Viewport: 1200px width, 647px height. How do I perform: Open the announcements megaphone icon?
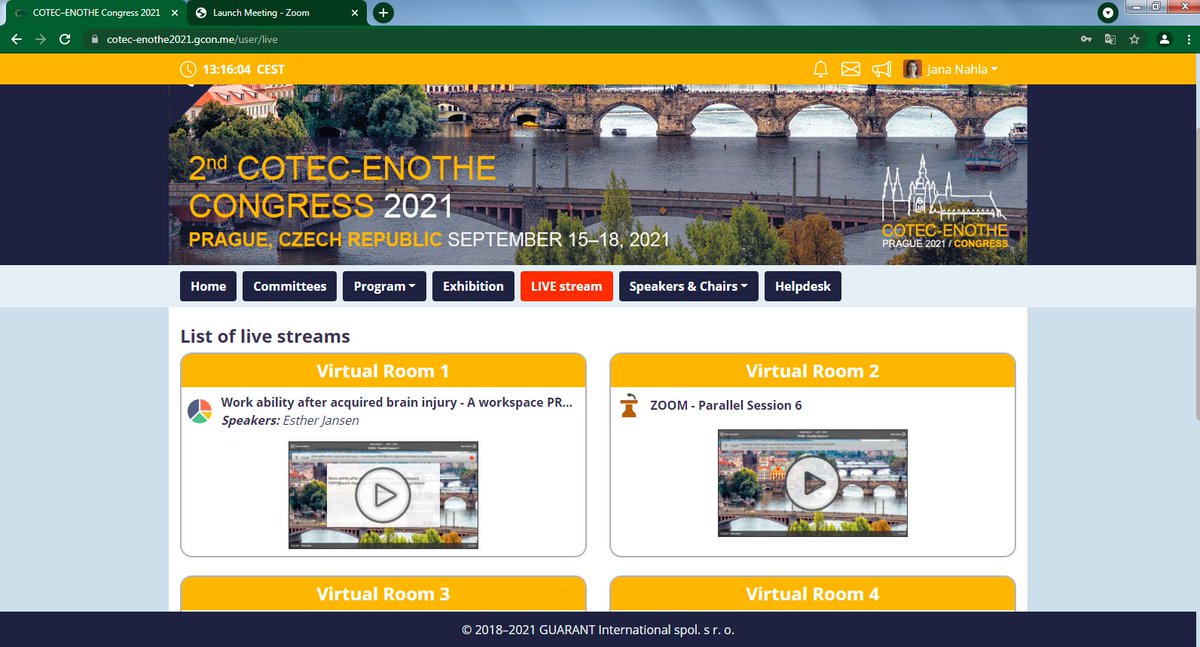coord(881,69)
